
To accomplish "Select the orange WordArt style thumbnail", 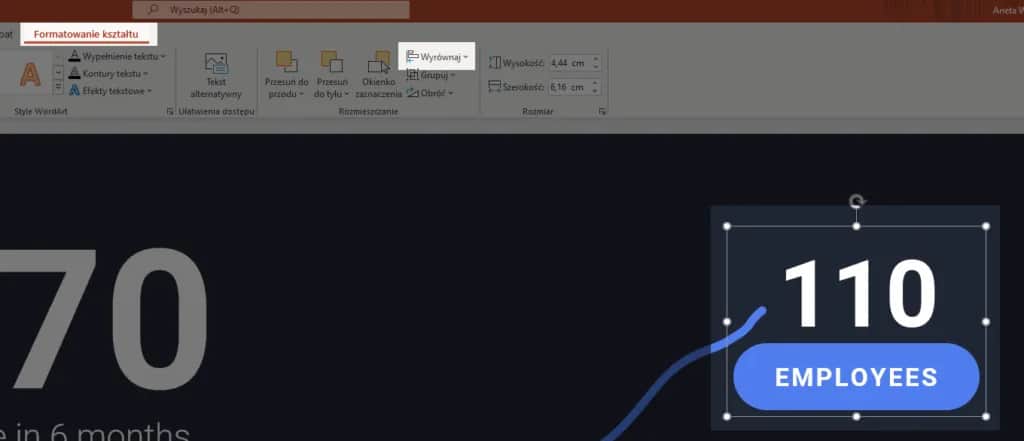I will (30, 74).
